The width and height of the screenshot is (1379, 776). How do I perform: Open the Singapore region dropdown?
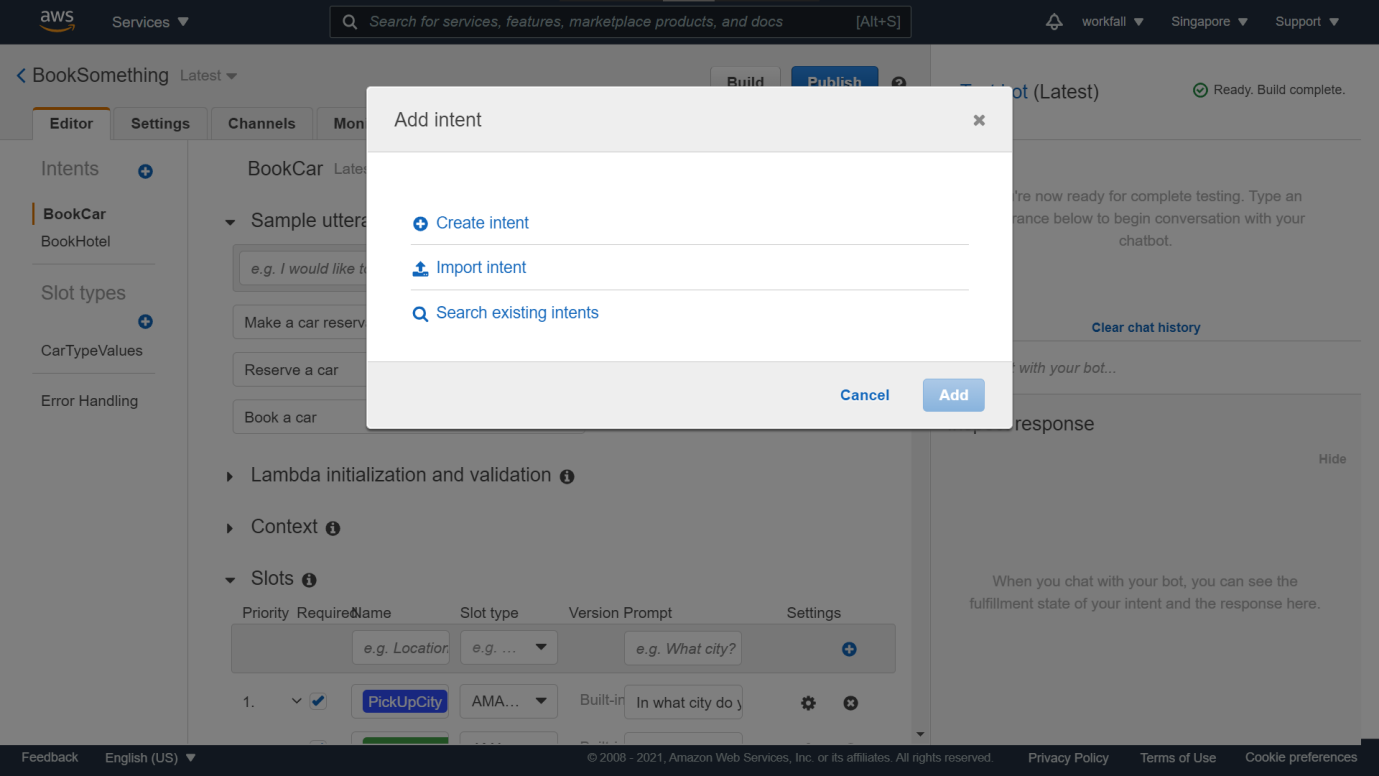click(1209, 21)
